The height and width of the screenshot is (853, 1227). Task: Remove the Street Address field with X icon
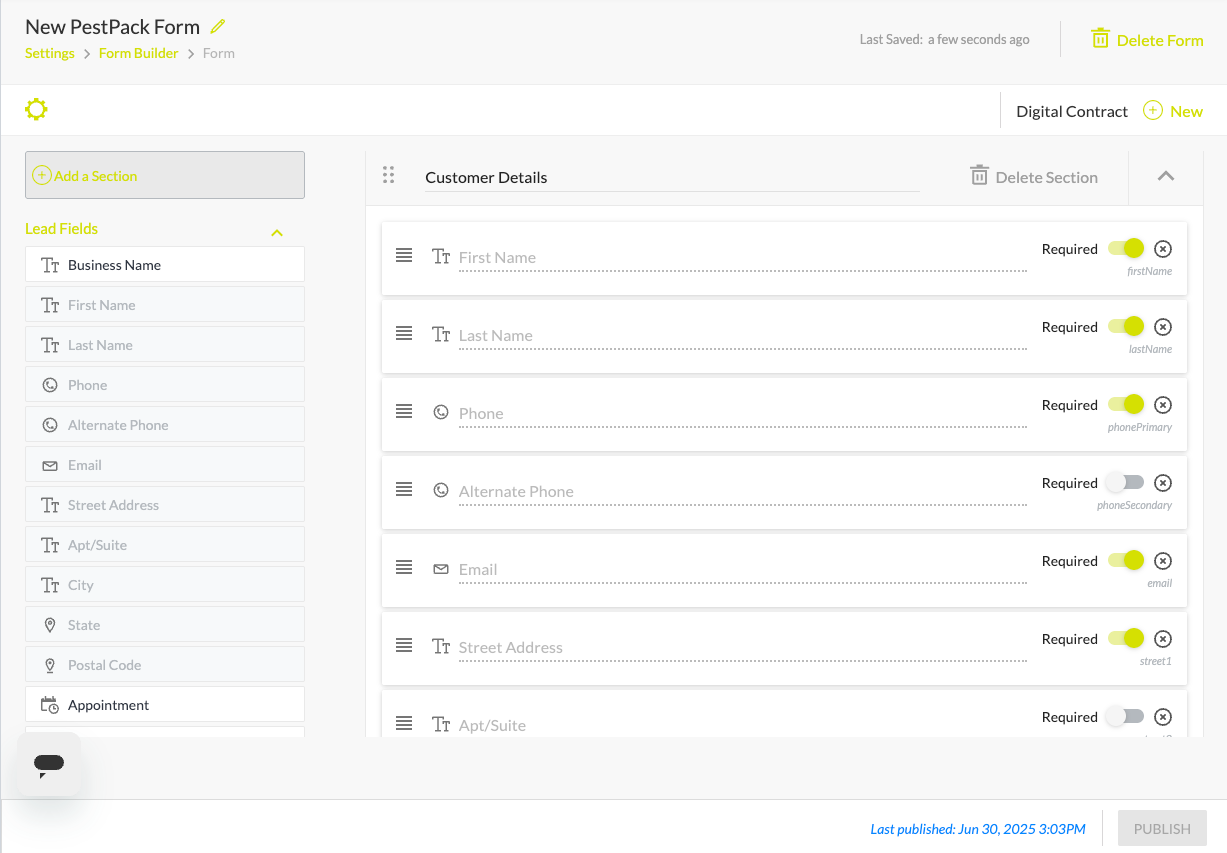[x=1163, y=639]
